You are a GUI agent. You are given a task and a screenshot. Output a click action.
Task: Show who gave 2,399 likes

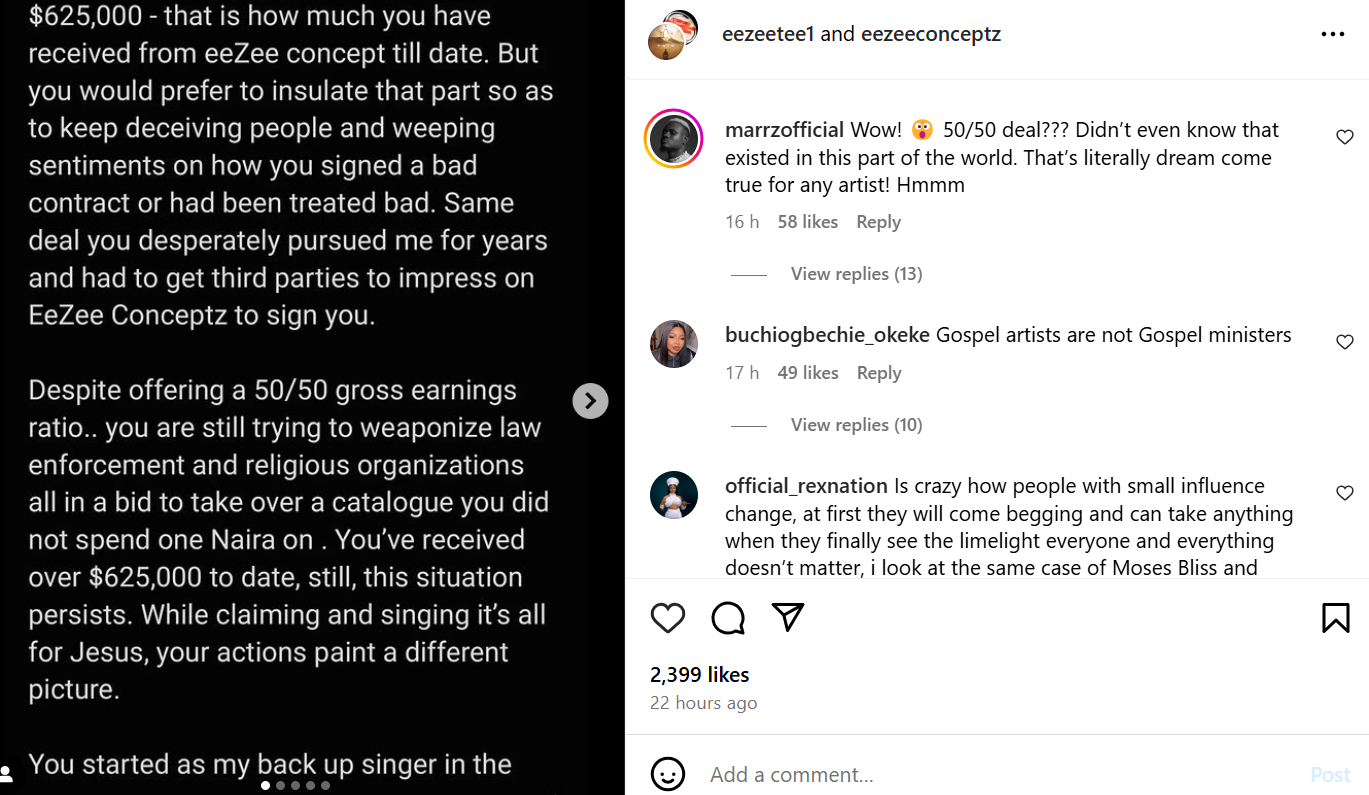(x=699, y=674)
